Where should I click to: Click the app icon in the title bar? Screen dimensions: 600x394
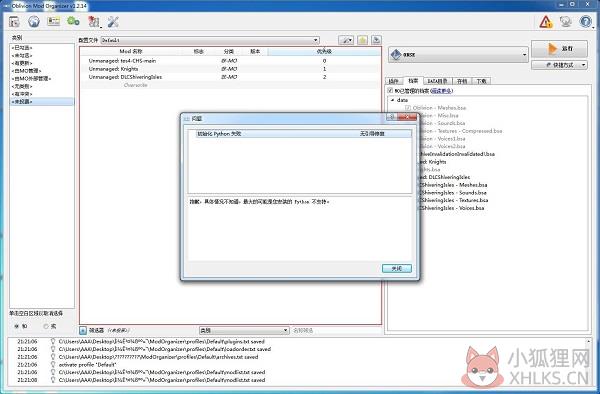6,6
